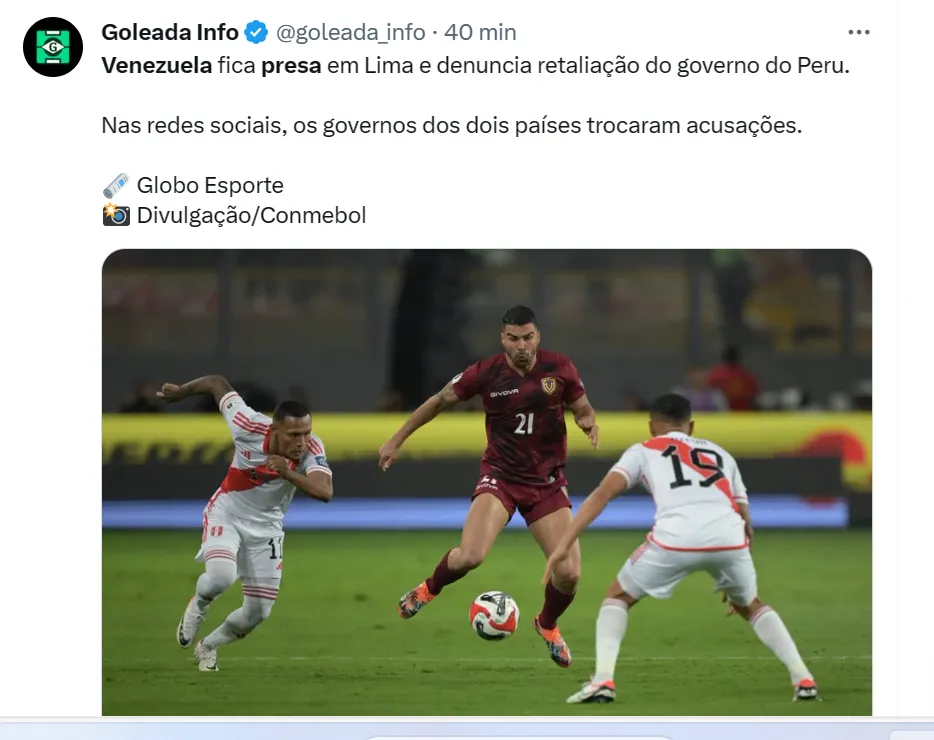Click the bold word presa

pyautogui.click(x=291, y=66)
